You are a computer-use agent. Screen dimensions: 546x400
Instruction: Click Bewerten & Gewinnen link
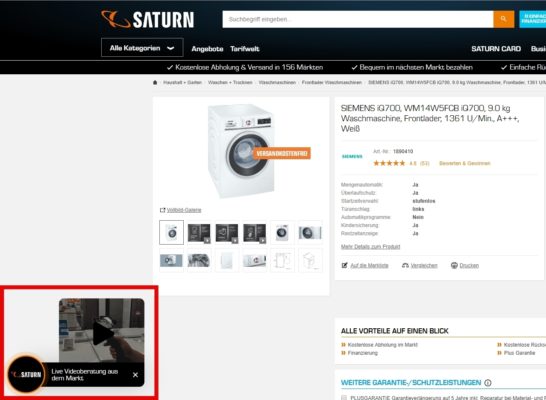465,163
